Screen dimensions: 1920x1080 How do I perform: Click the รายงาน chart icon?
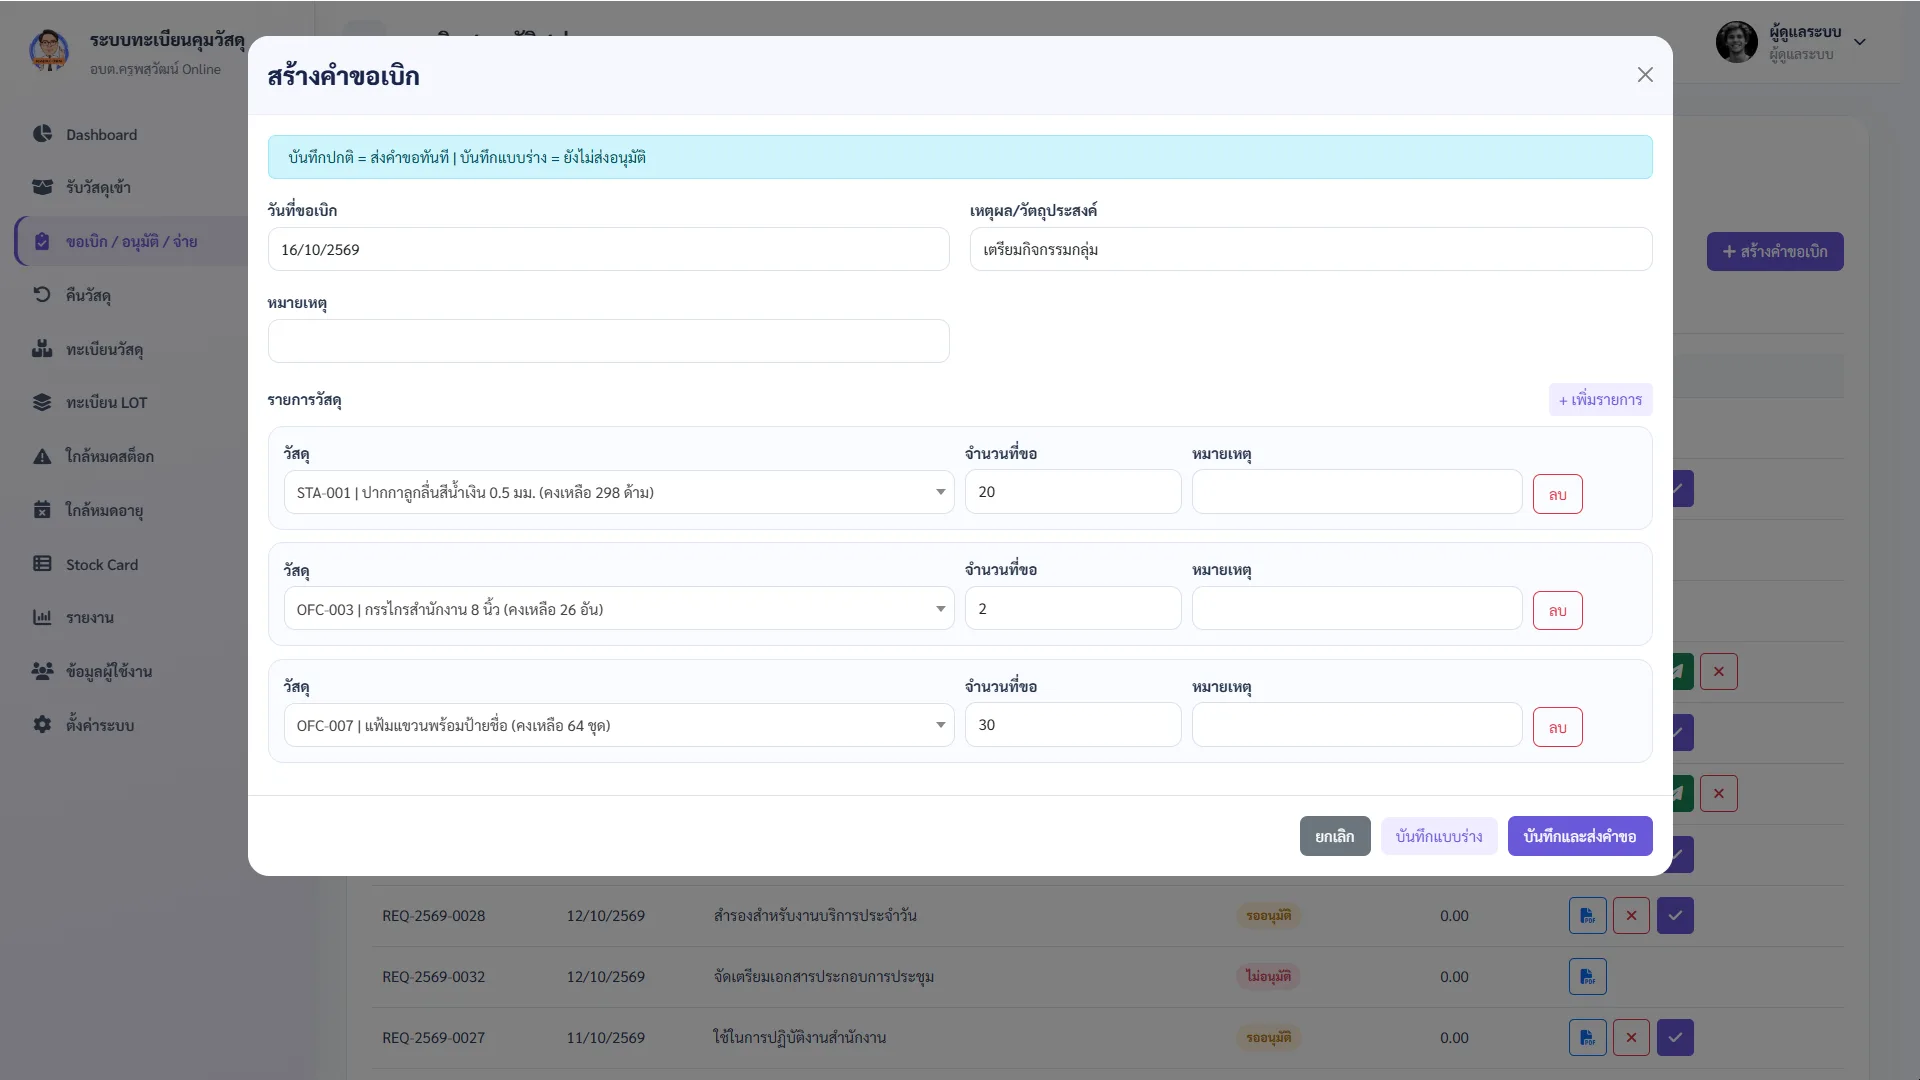click(42, 617)
